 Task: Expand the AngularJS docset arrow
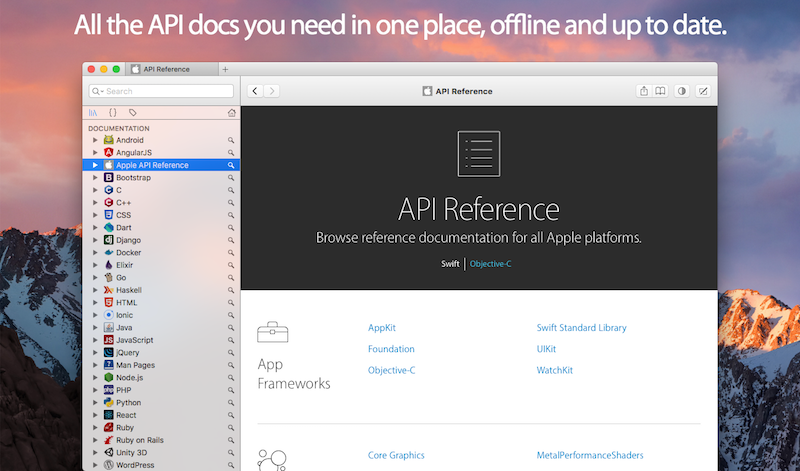95,152
